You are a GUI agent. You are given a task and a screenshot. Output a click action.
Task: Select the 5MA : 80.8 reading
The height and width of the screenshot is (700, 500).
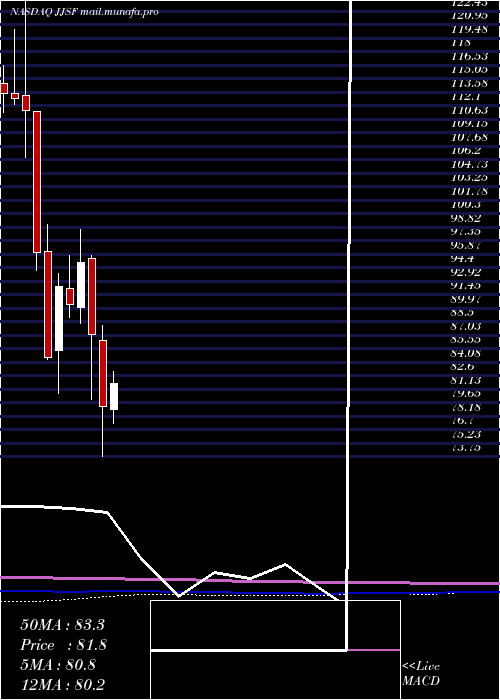point(58,665)
